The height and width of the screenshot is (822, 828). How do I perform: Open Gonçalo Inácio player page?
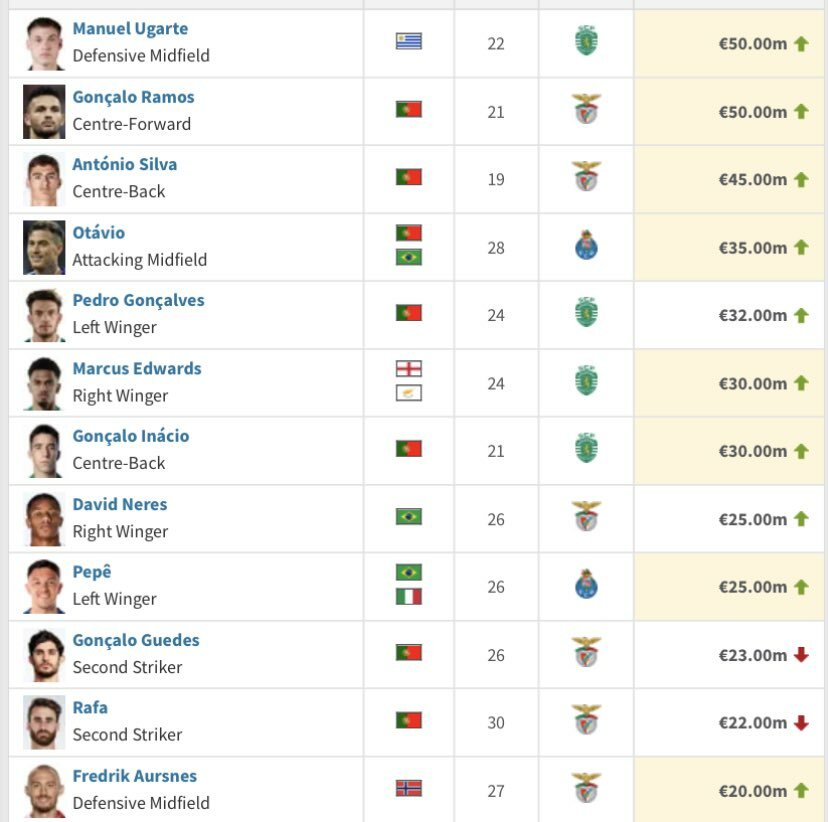pos(130,436)
